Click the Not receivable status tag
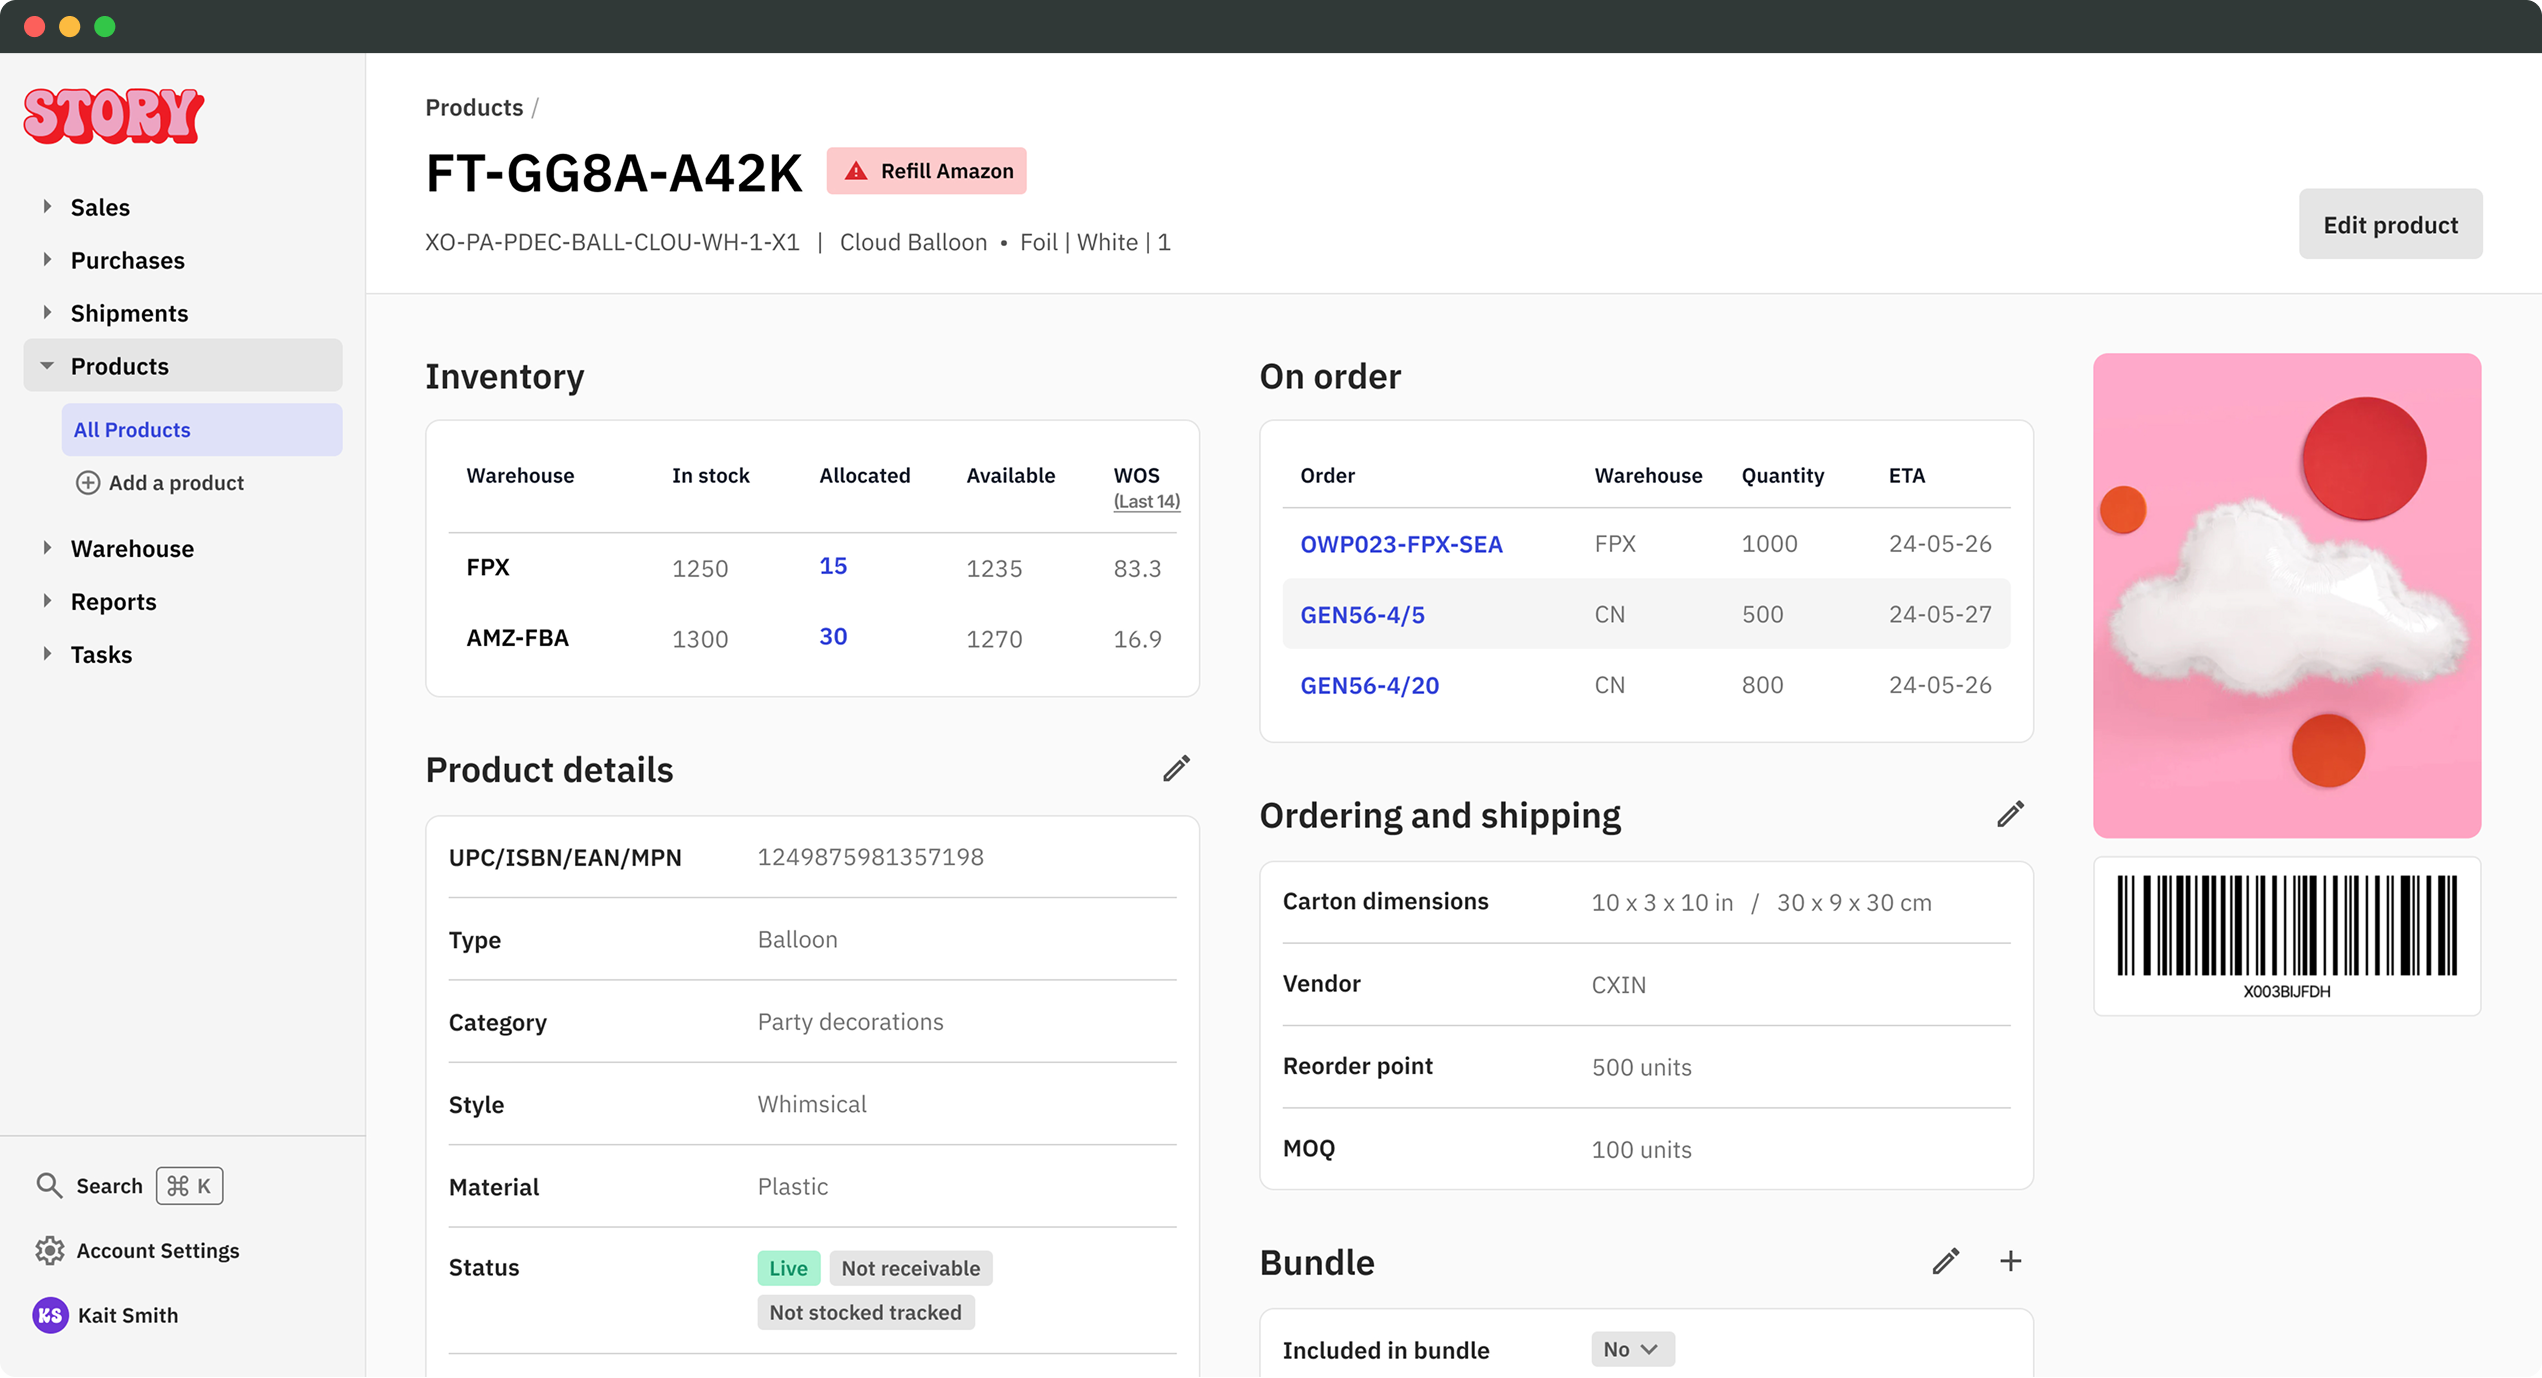Screen dimensions: 2542x1378 tap(910, 1268)
